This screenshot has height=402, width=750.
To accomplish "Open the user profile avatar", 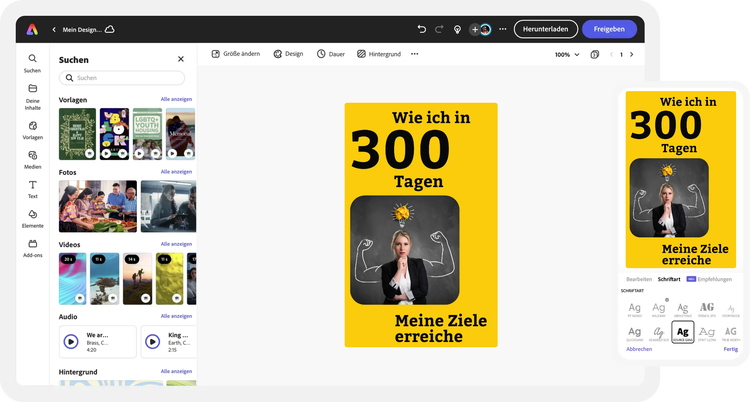I will click(485, 30).
